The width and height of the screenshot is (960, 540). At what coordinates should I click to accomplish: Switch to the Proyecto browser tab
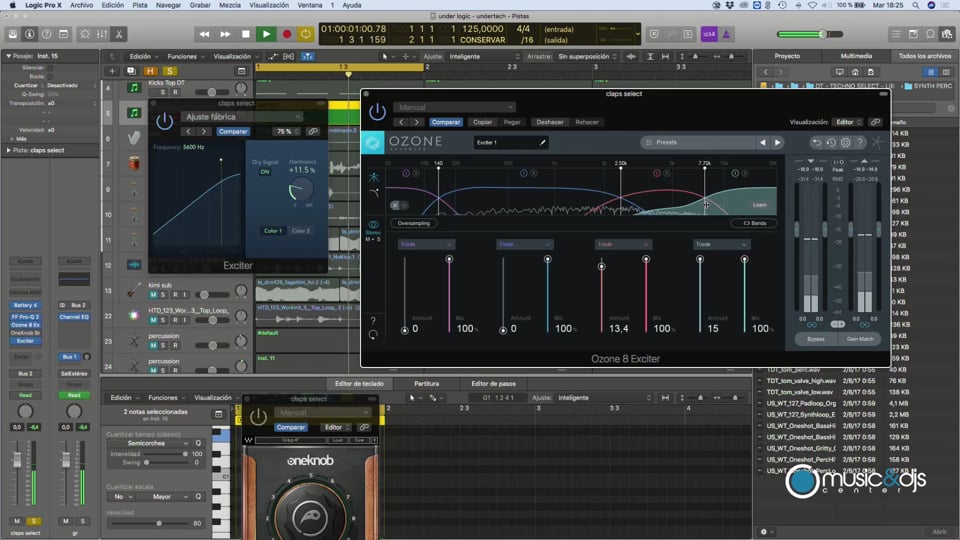[x=787, y=56]
